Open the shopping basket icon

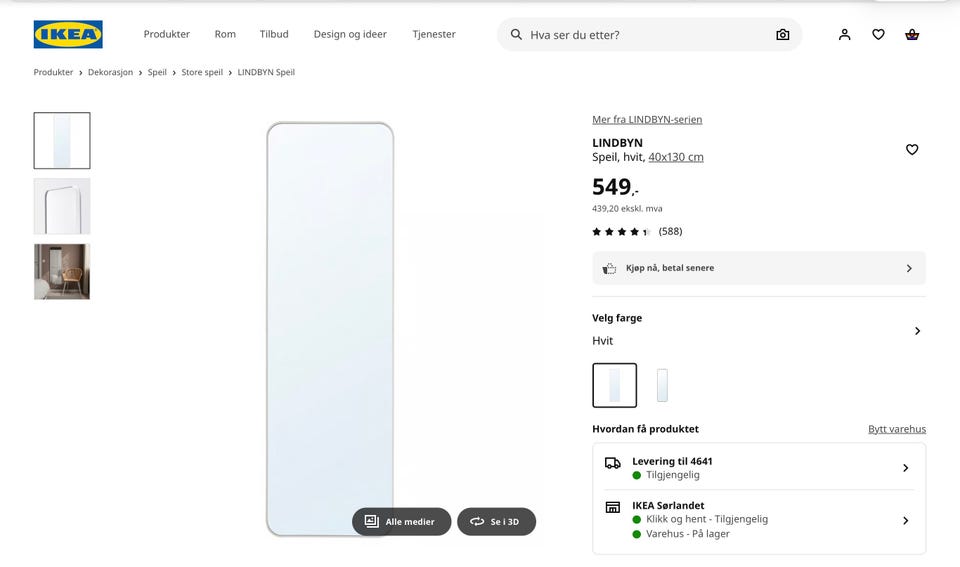[912, 35]
